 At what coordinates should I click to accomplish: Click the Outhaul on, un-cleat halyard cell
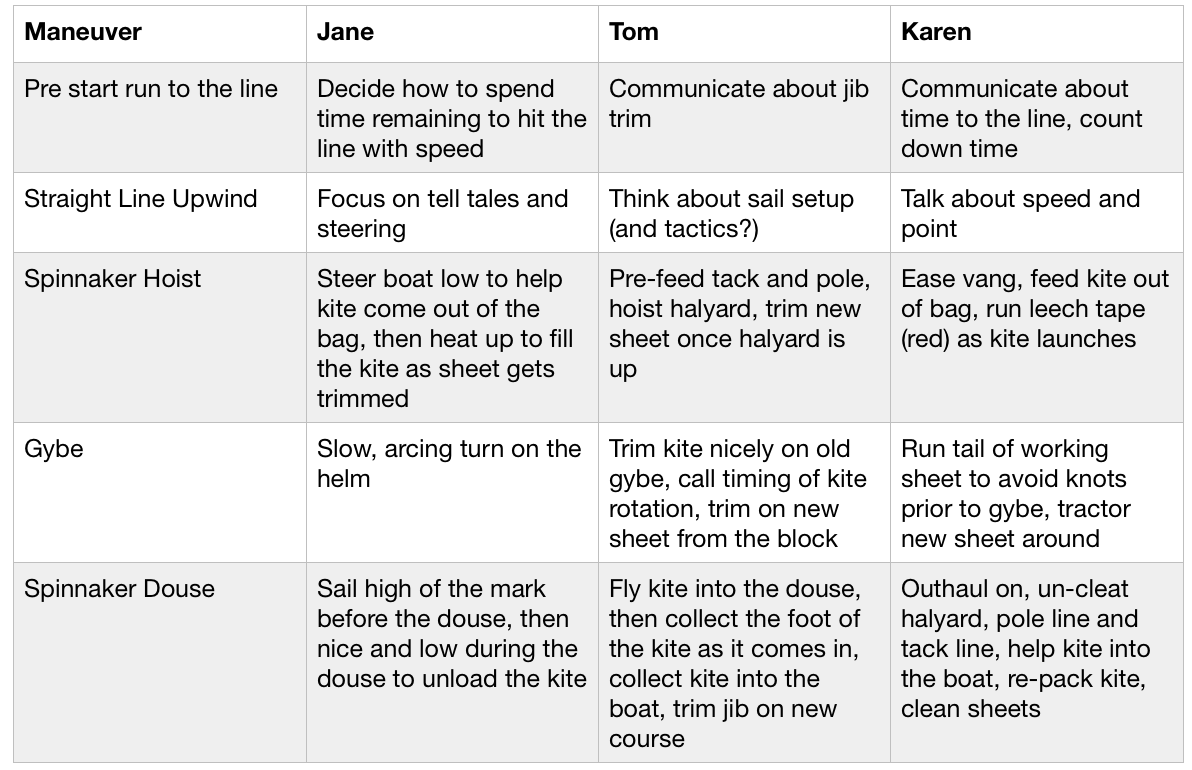(x=1037, y=662)
